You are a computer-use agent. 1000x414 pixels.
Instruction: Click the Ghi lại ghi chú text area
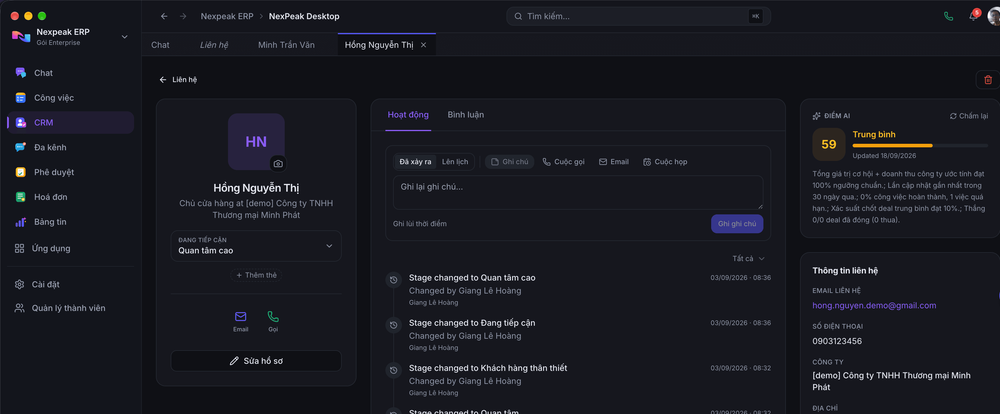point(578,193)
